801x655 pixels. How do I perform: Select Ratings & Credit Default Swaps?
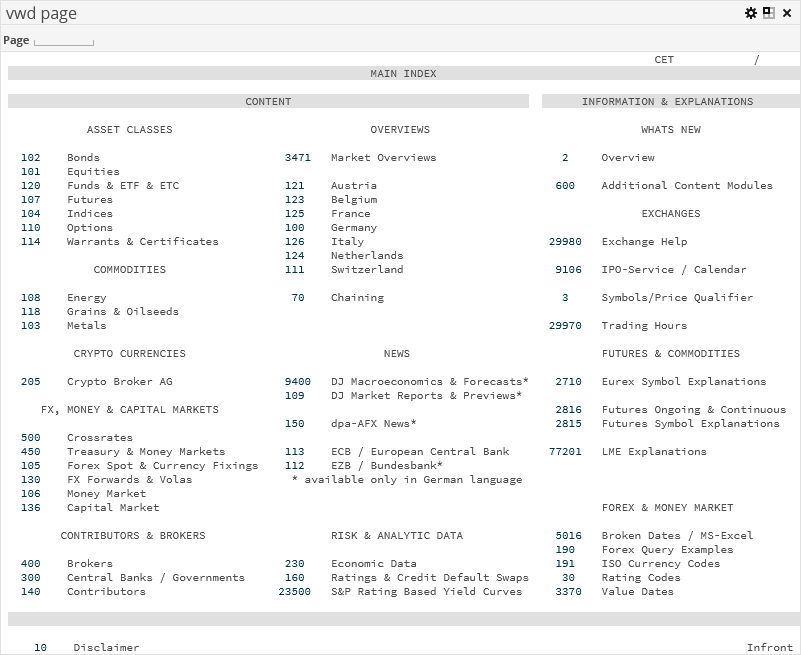pos(429,578)
